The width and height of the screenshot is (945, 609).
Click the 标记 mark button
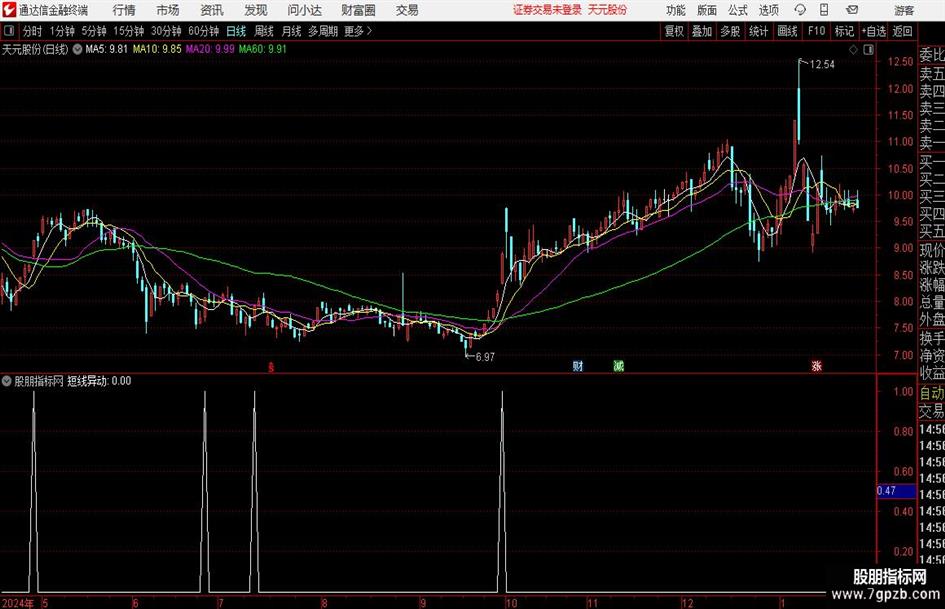coord(844,31)
